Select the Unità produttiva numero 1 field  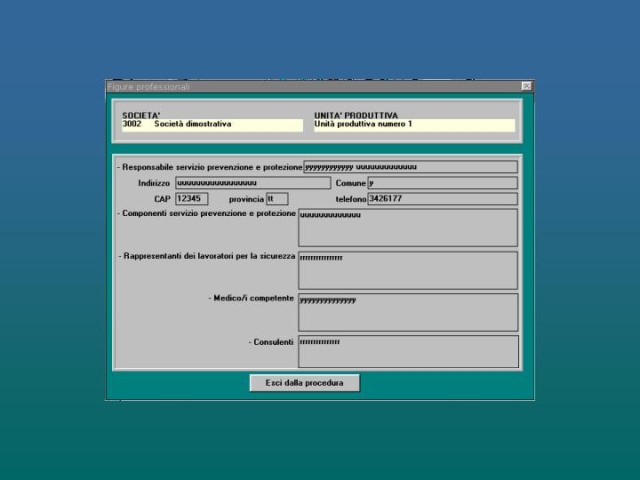[414, 125]
